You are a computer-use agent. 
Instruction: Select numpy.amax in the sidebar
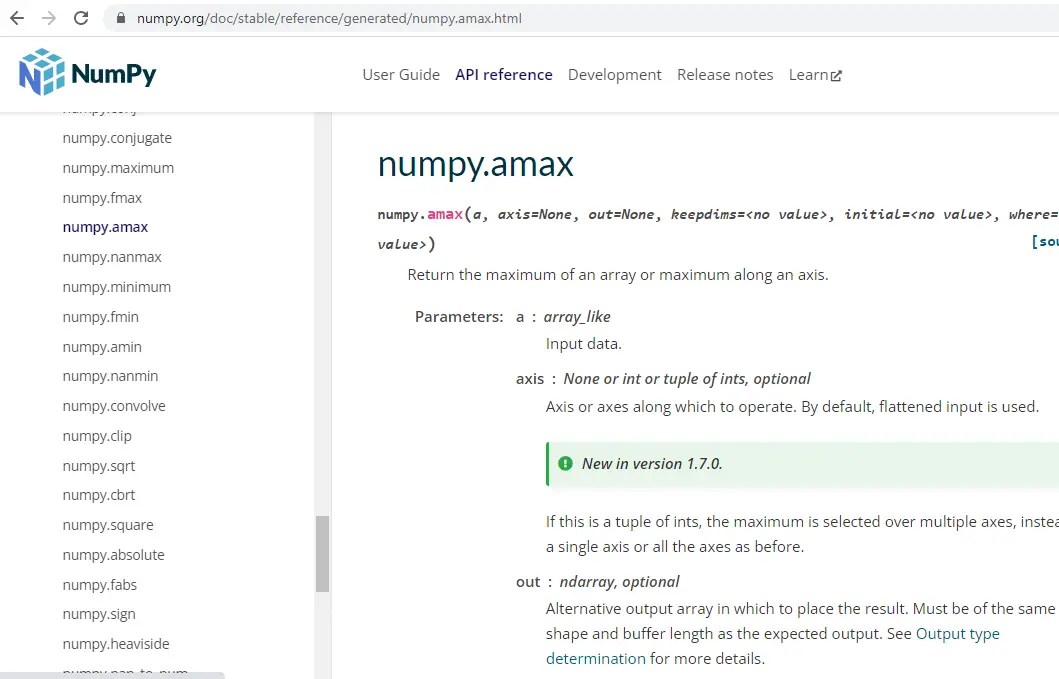[105, 228]
